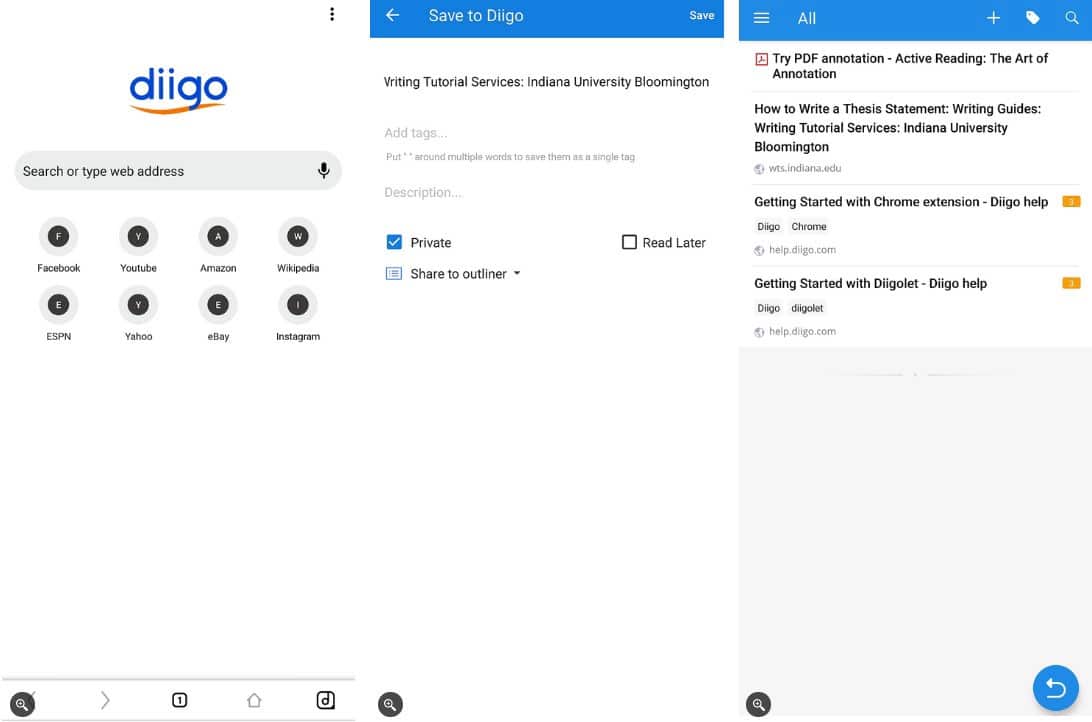Tap the microphone voice search icon
Image resolution: width=1092 pixels, height=722 pixels.
tap(323, 171)
